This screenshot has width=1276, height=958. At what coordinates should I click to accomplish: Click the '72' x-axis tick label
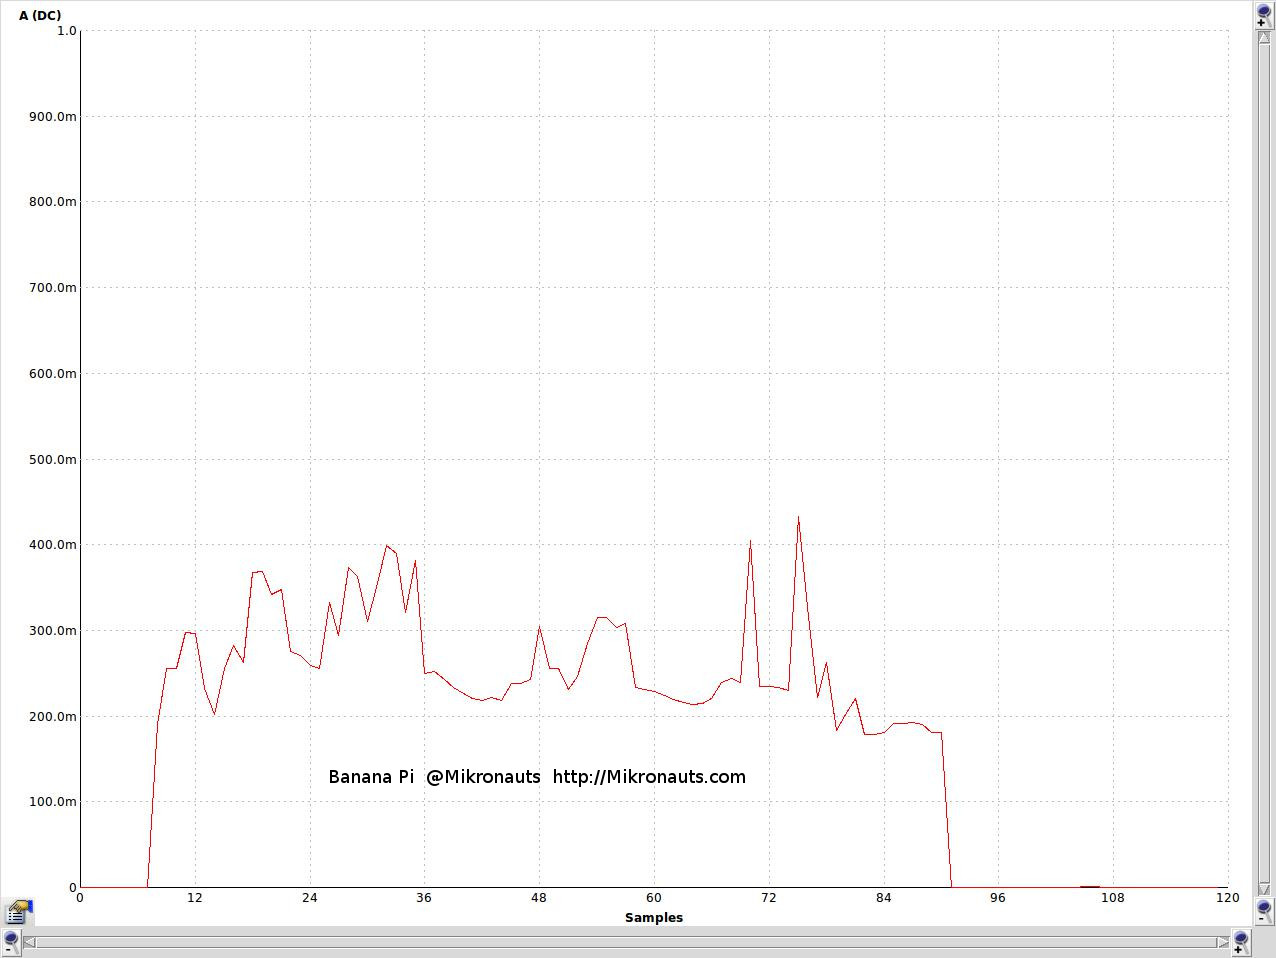point(769,898)
